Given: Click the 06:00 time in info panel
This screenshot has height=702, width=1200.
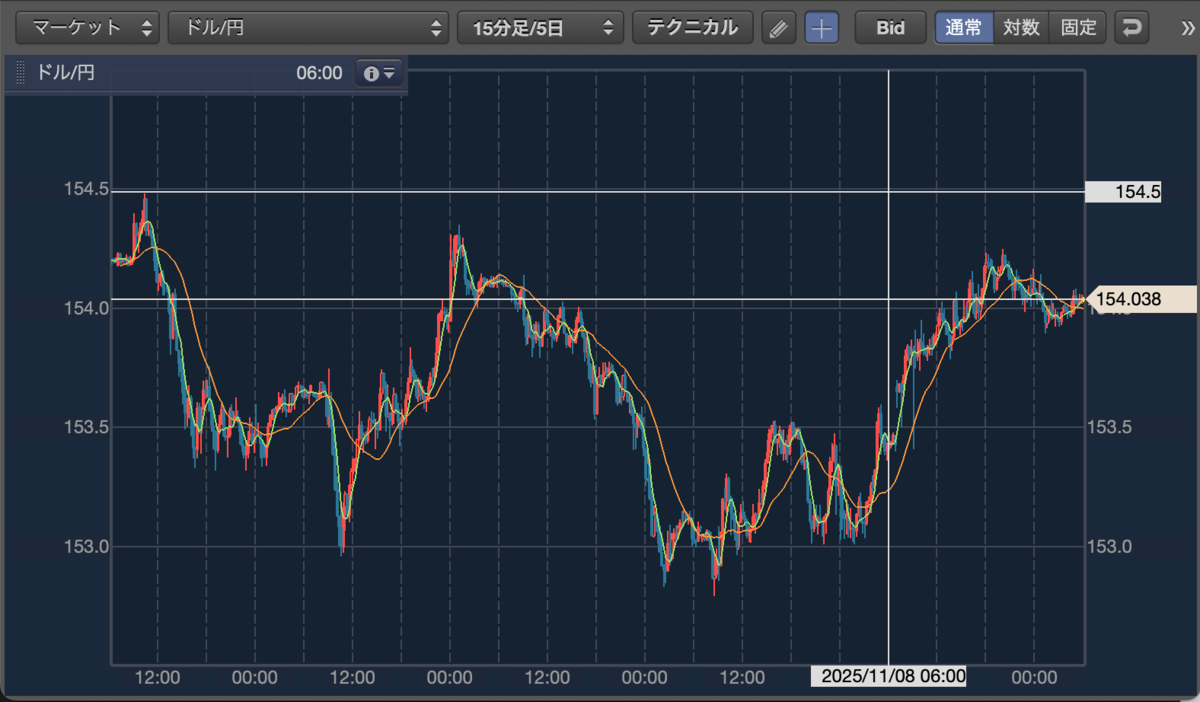Looking at the screenshot, I should tap(319, 73).
